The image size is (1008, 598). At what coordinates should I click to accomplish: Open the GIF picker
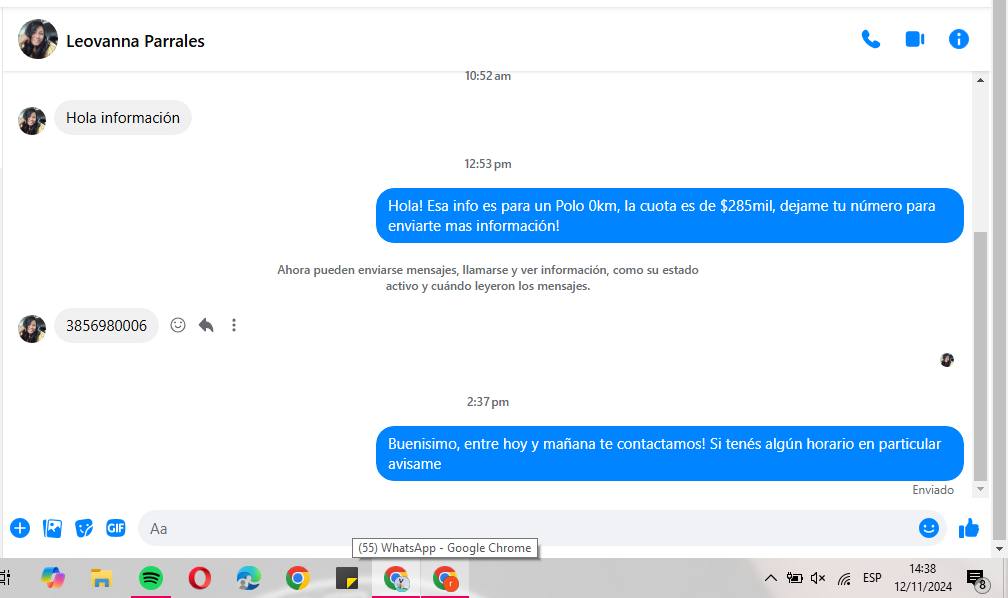coord(116,528)
